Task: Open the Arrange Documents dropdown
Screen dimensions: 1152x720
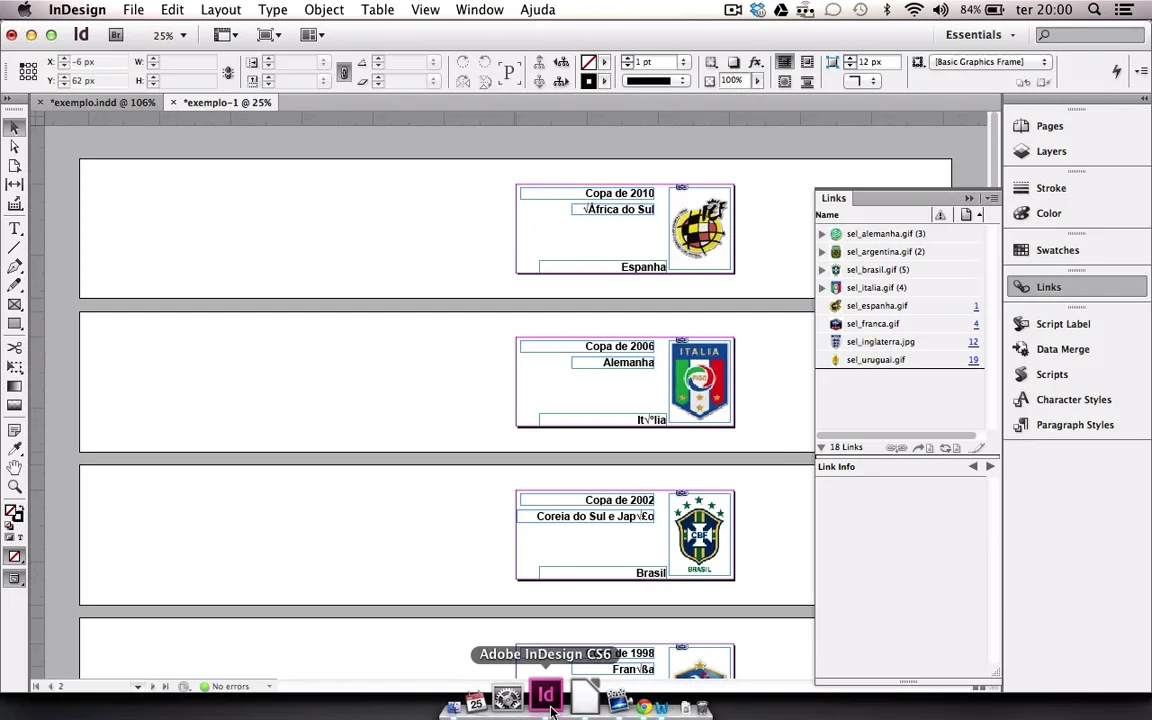Action: [x=312, y=35]
